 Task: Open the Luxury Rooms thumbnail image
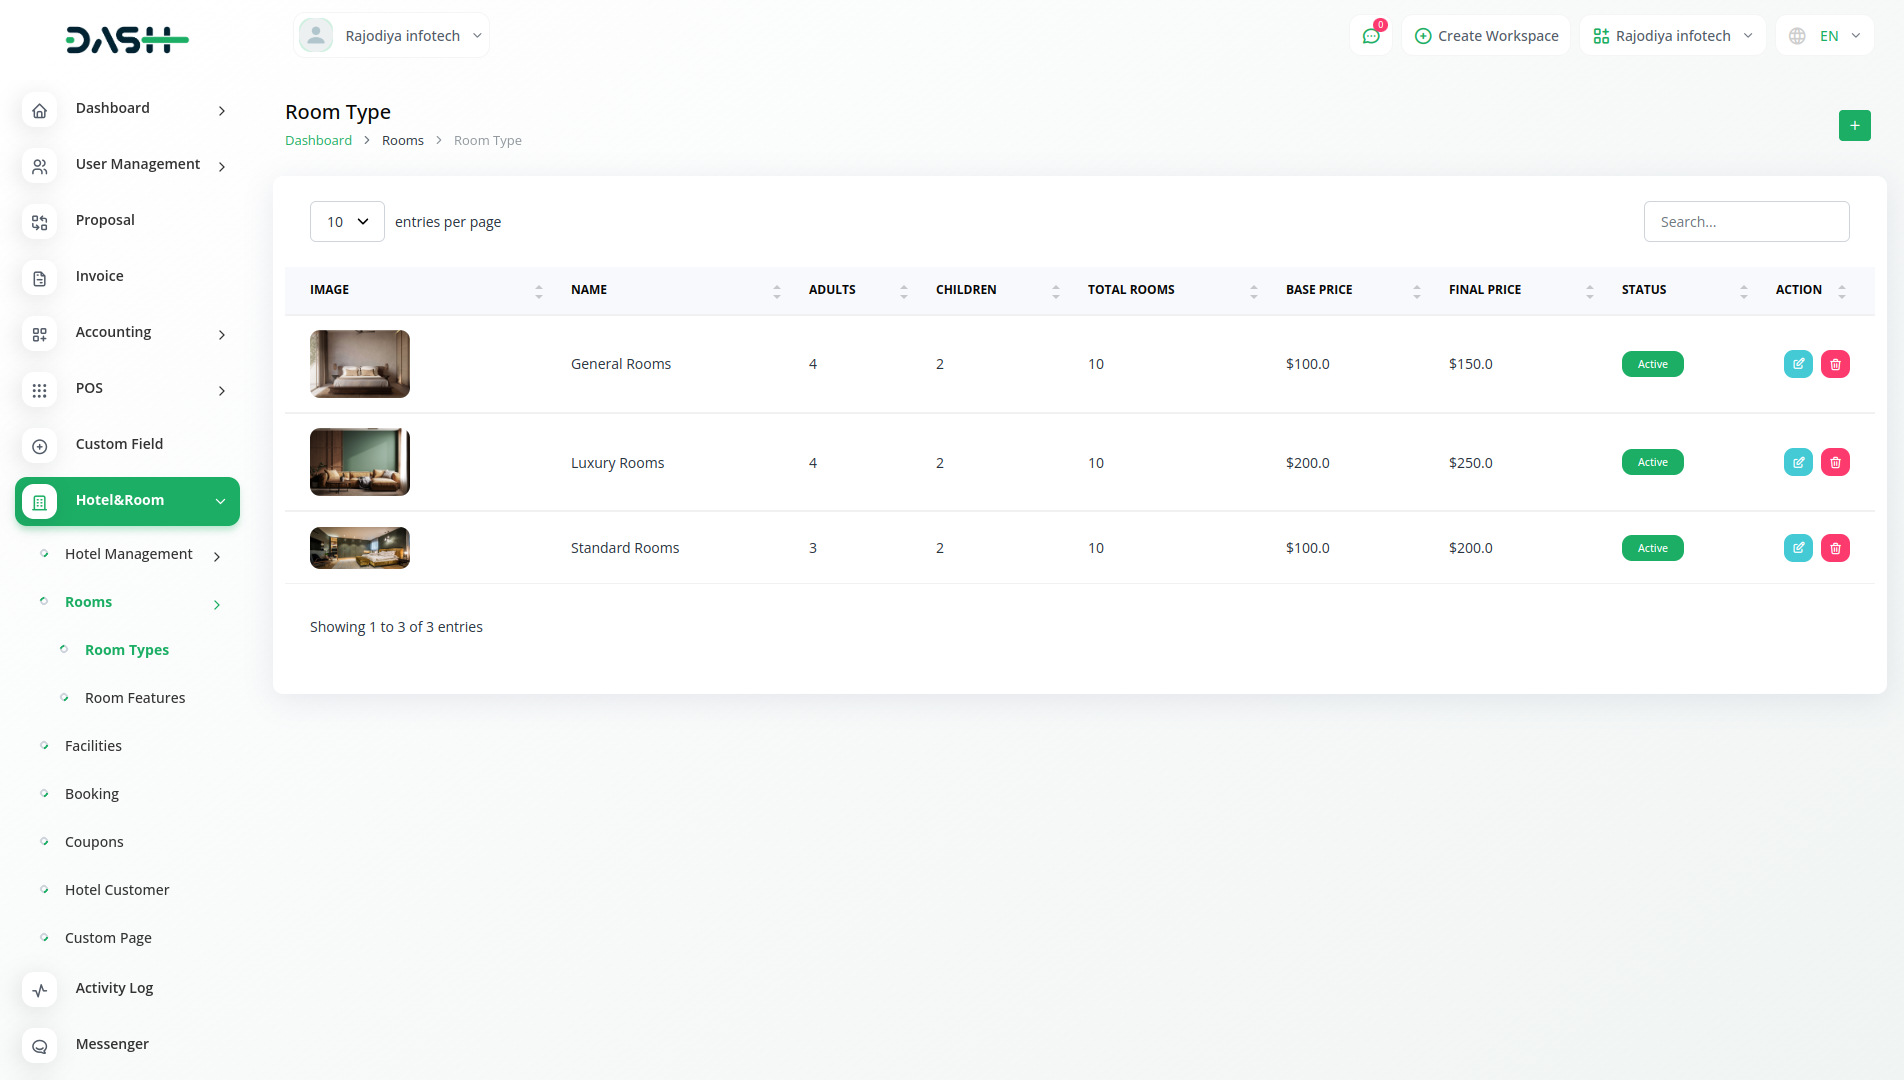pos(360,462)
